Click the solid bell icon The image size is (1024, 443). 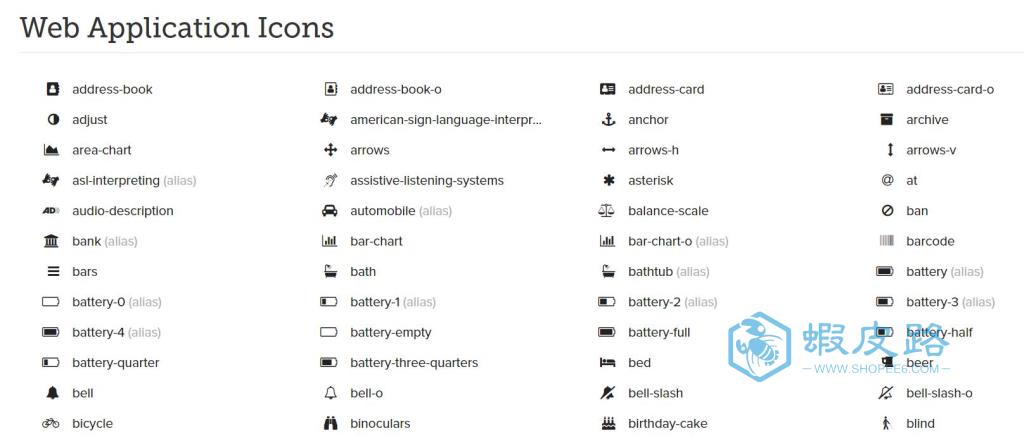[x=53, y=393]
